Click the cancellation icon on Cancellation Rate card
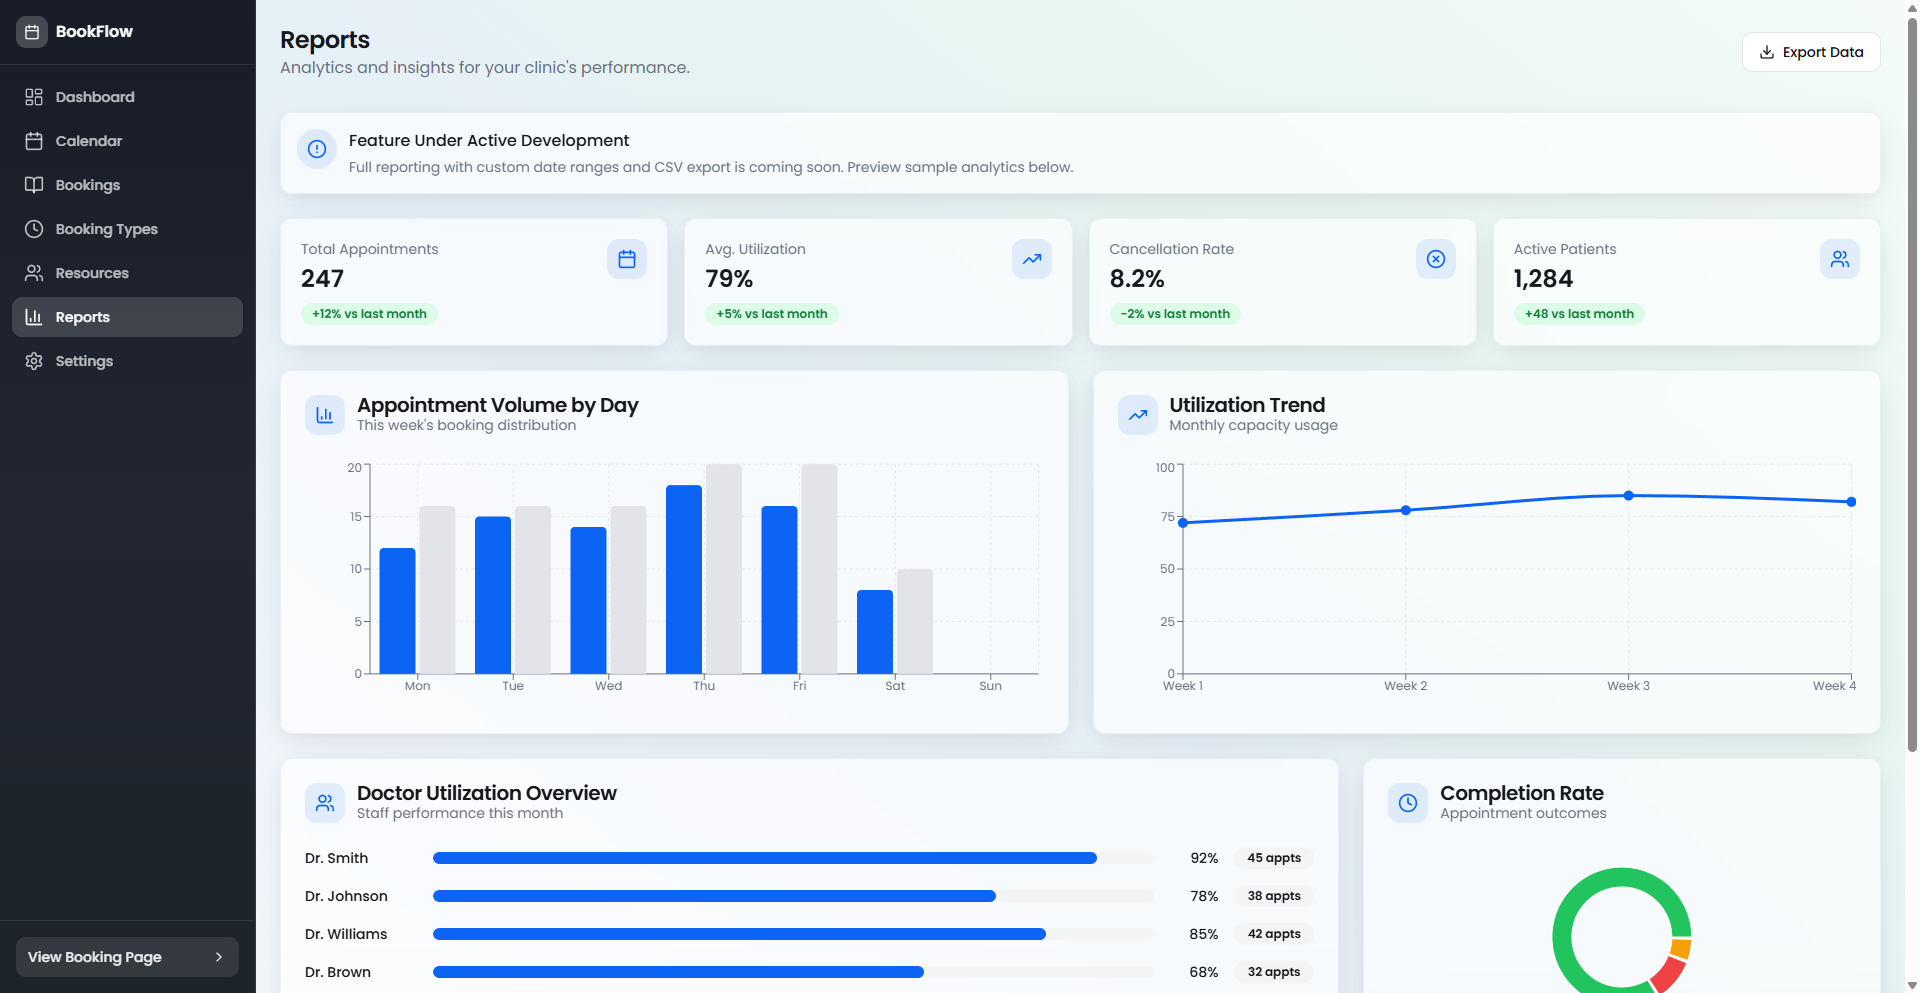Screen dimensions: 1920x993 pos(1436,258)
